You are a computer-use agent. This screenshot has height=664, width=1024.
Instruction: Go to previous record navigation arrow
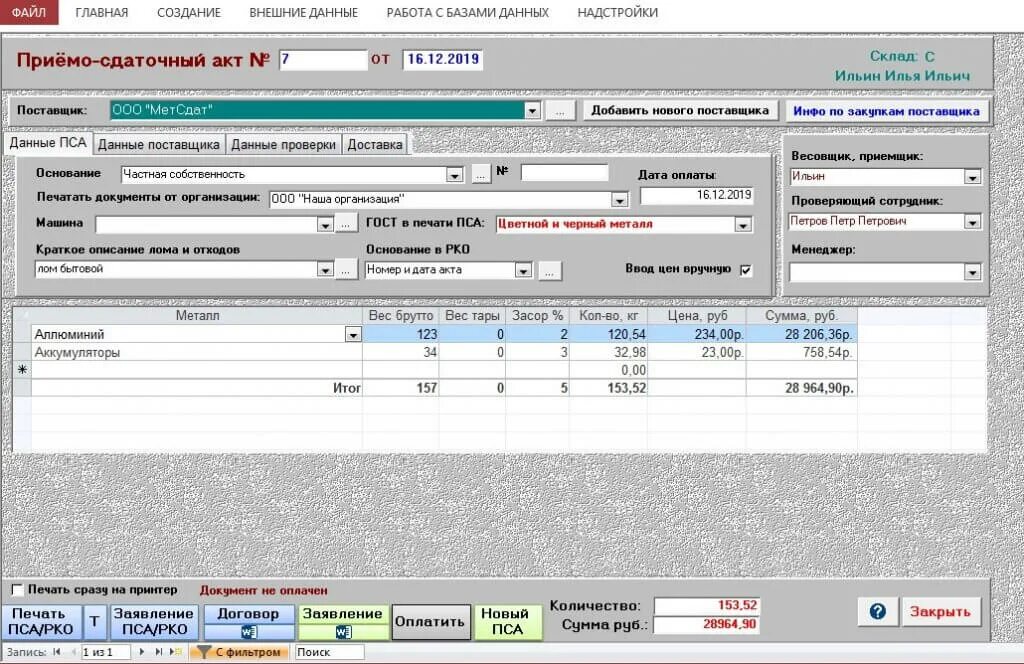tap(73, 652)
